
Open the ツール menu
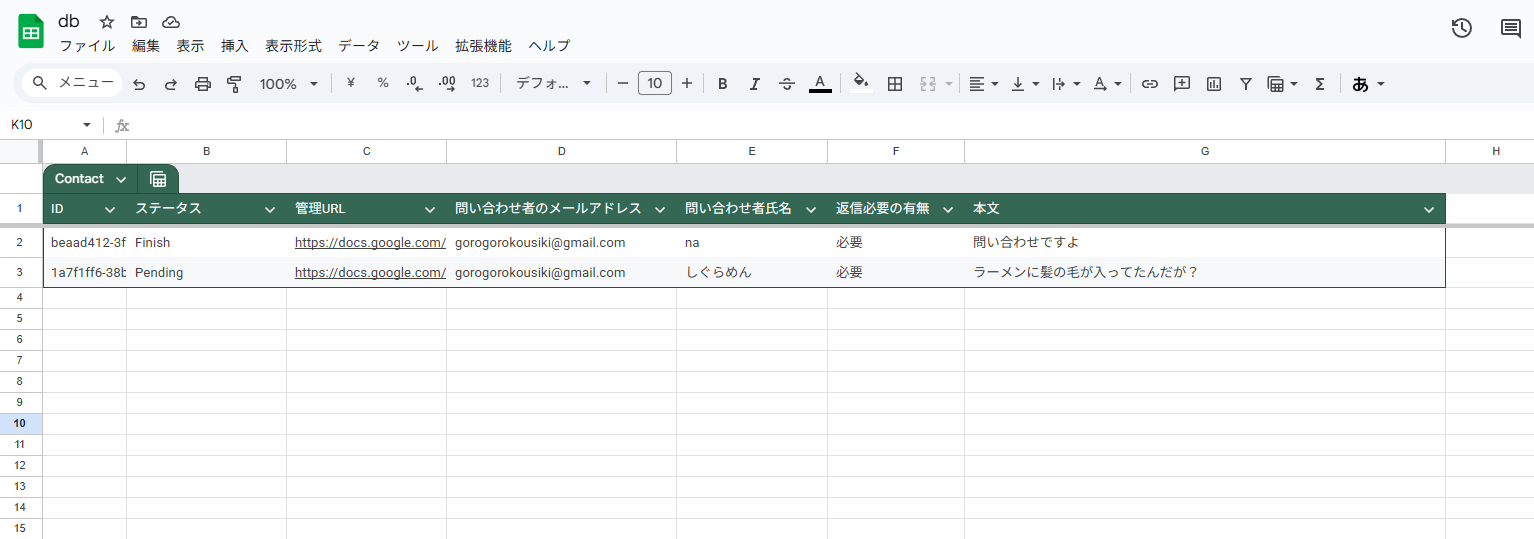[418, 46]
